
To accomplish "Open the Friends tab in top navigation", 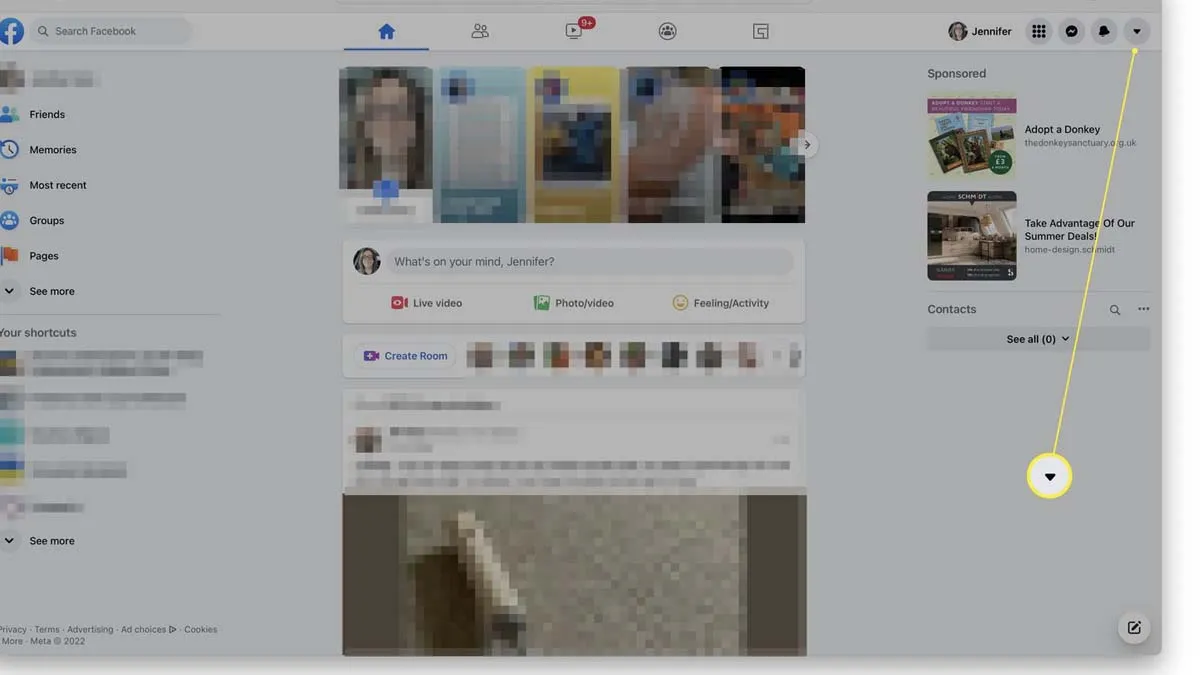I will coord(480,31).
